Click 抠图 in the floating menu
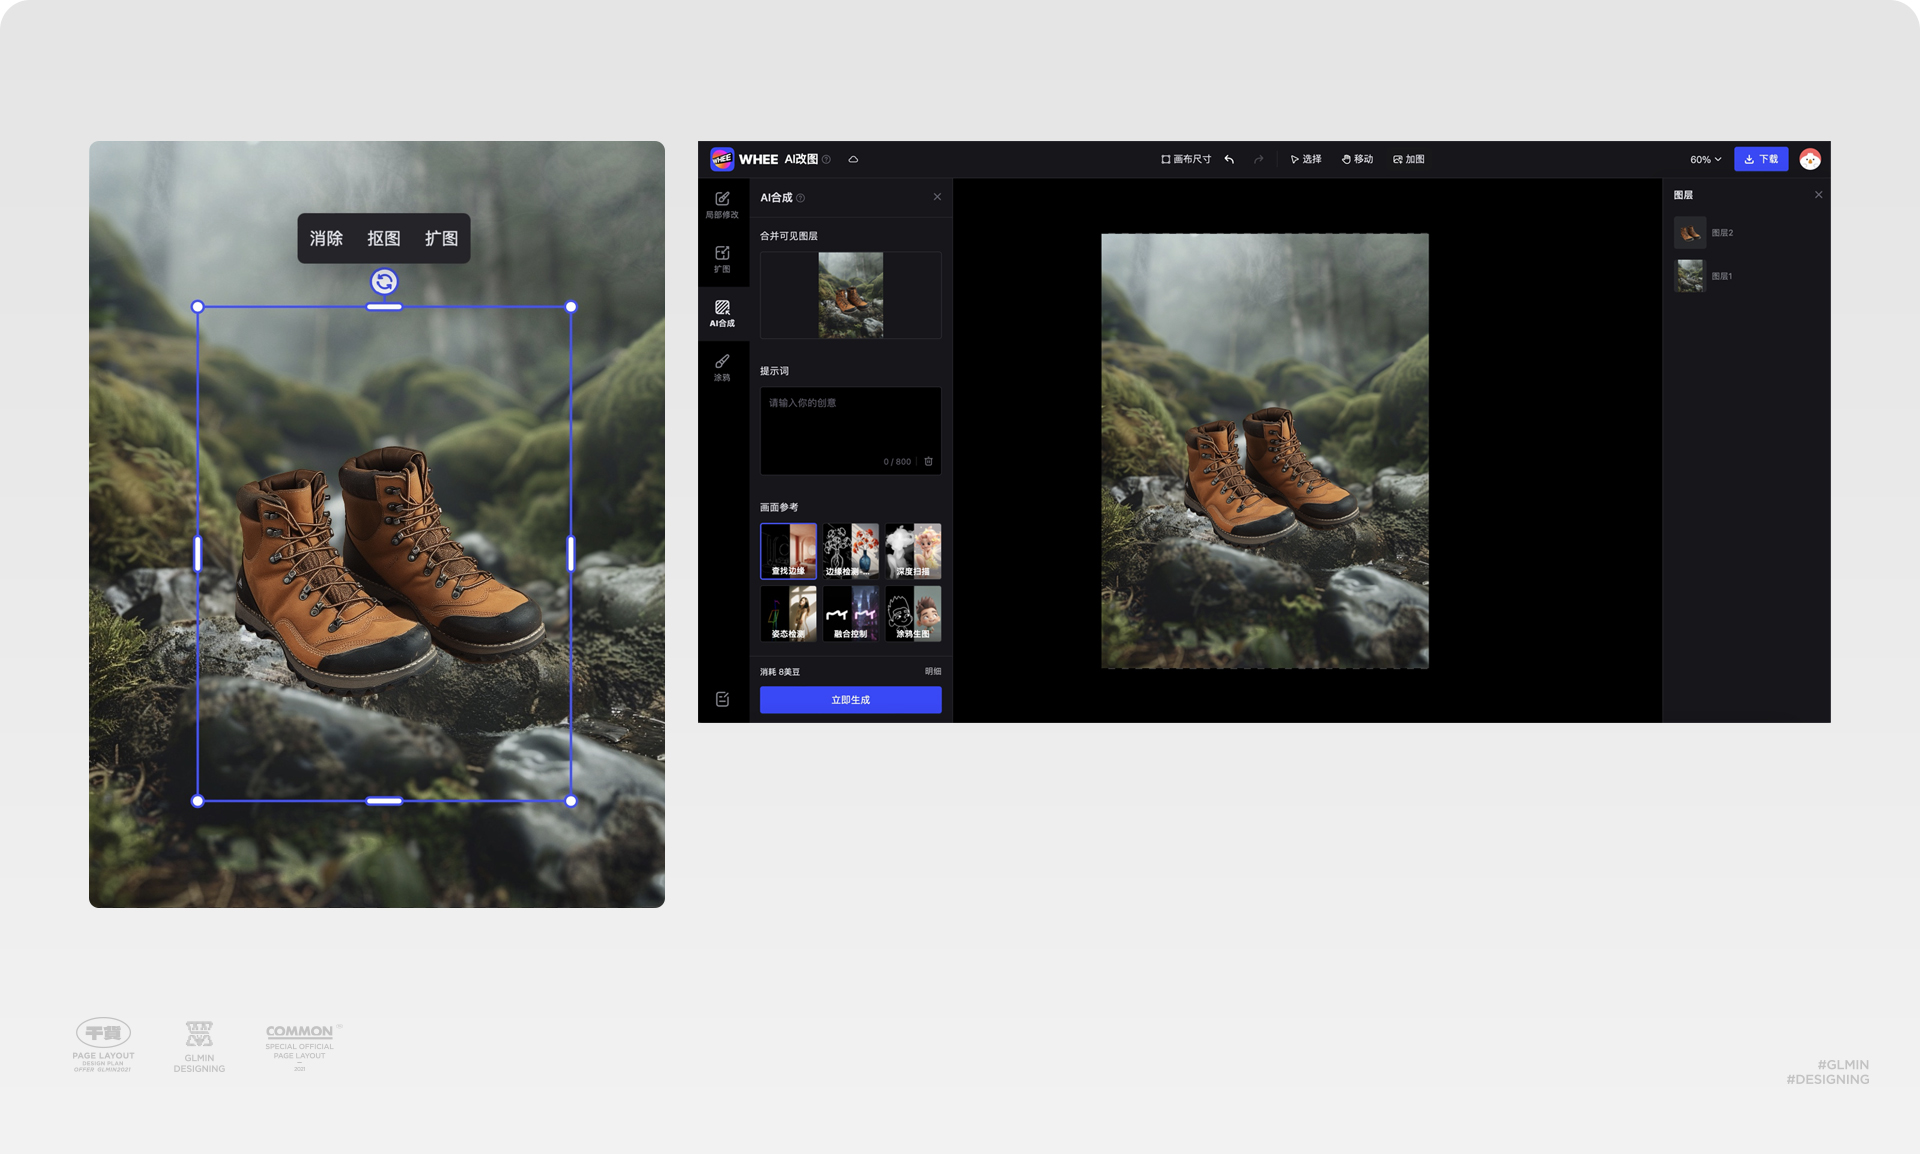This screenshot has height=1154, width=1920. click(x=383, y=238)
